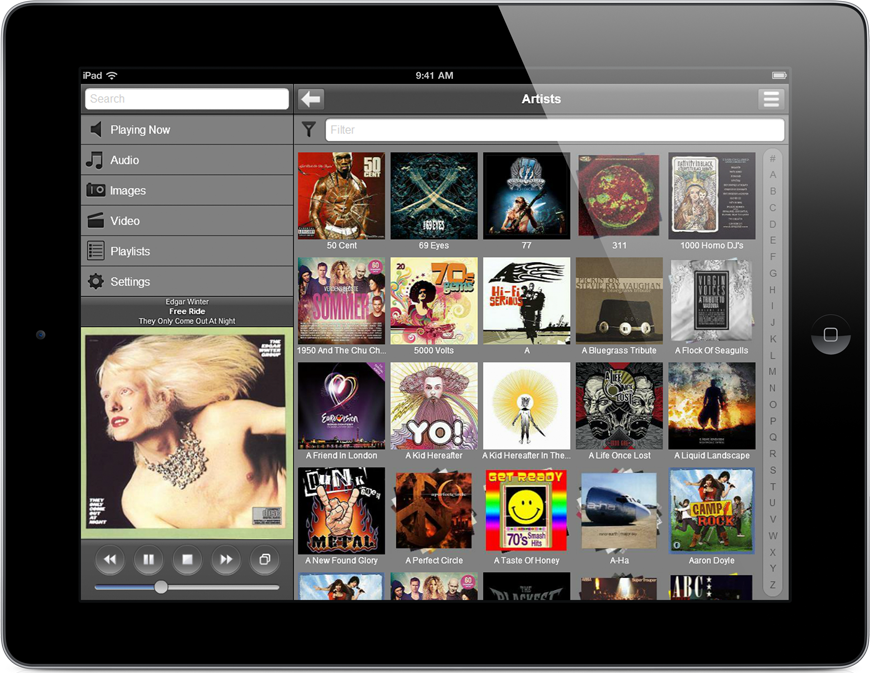Open the Images section
This screenshot has width=870, height=673.
(x=187, y=190)
